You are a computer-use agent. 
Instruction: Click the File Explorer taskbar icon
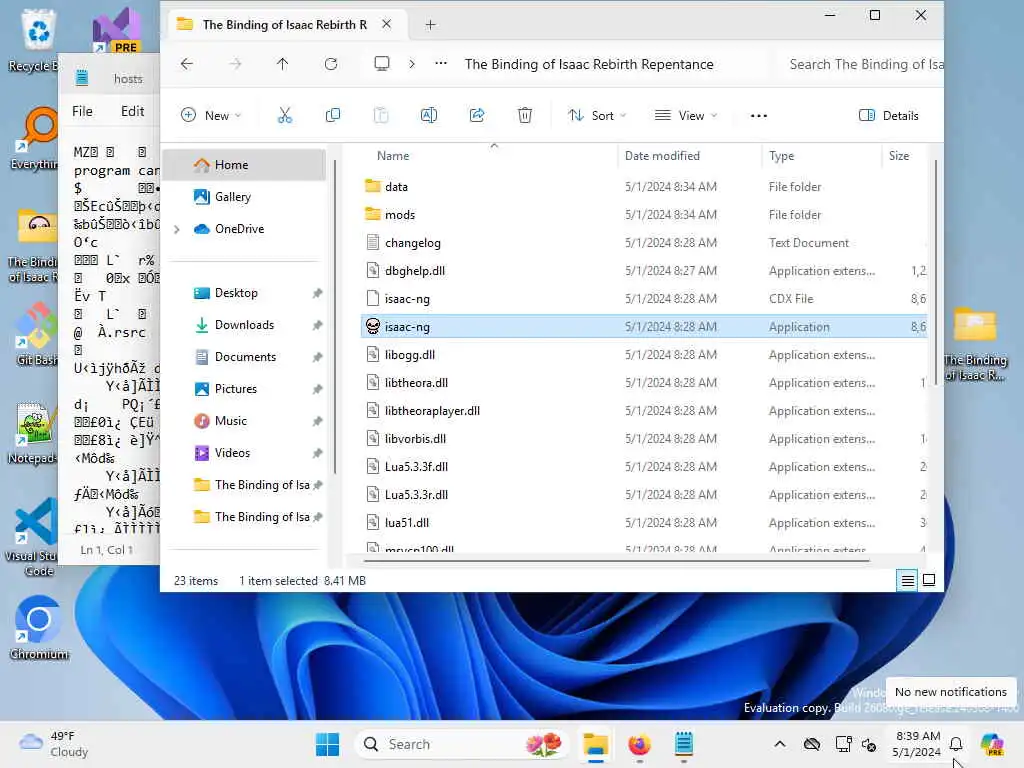coord(596,744)
